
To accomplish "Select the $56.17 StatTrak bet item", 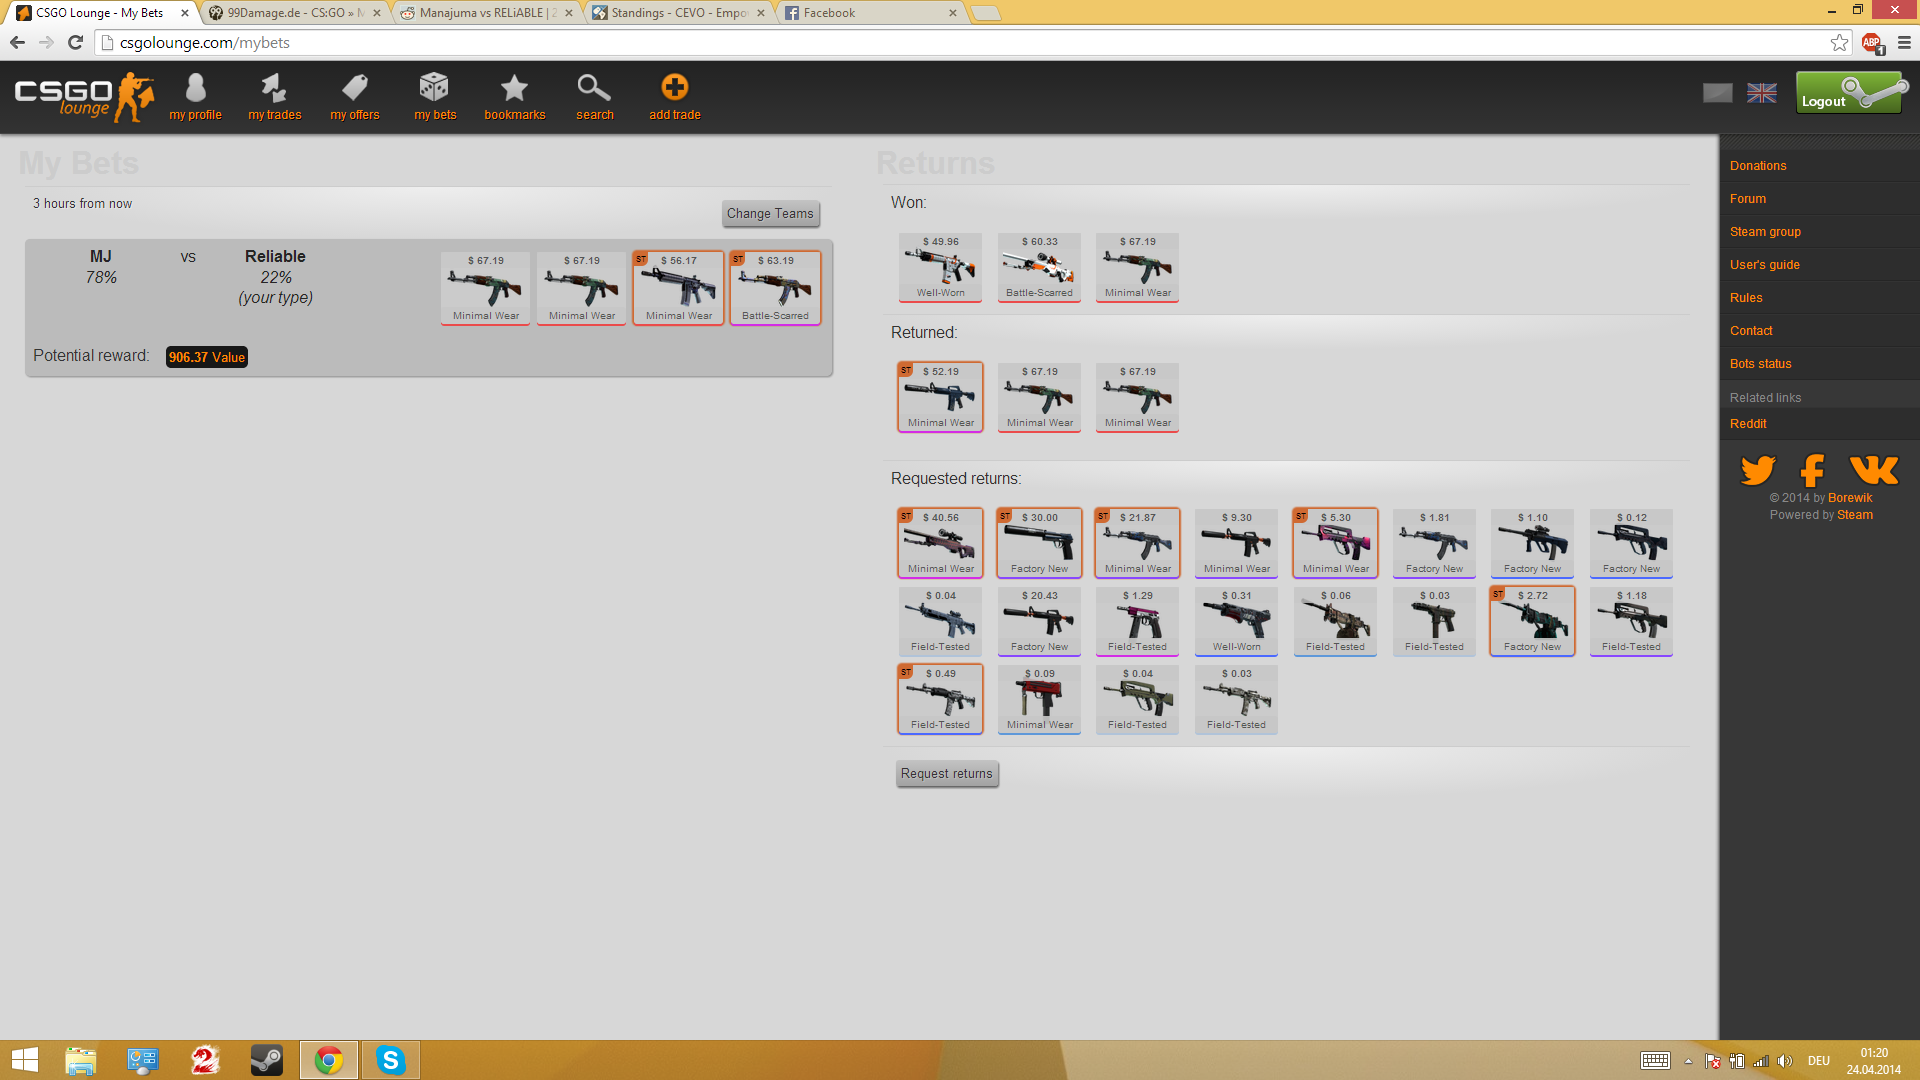I will 678,288.
